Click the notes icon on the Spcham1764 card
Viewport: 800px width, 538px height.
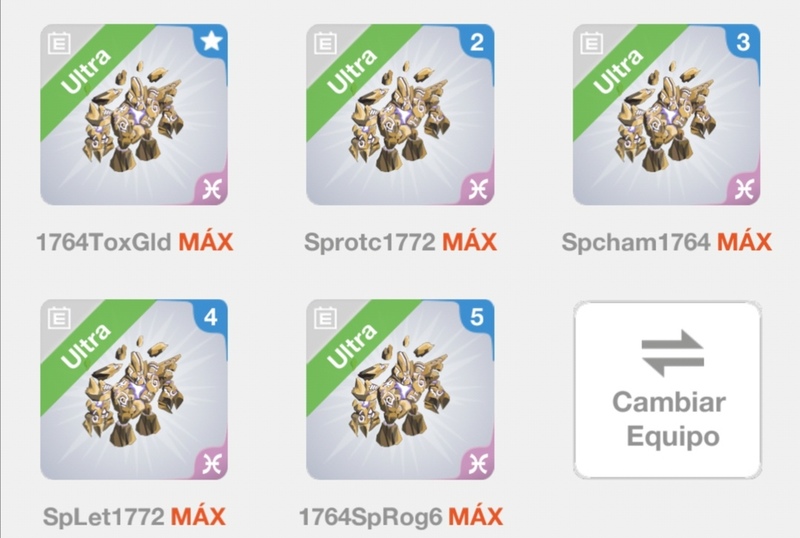(x=591, y=43)
